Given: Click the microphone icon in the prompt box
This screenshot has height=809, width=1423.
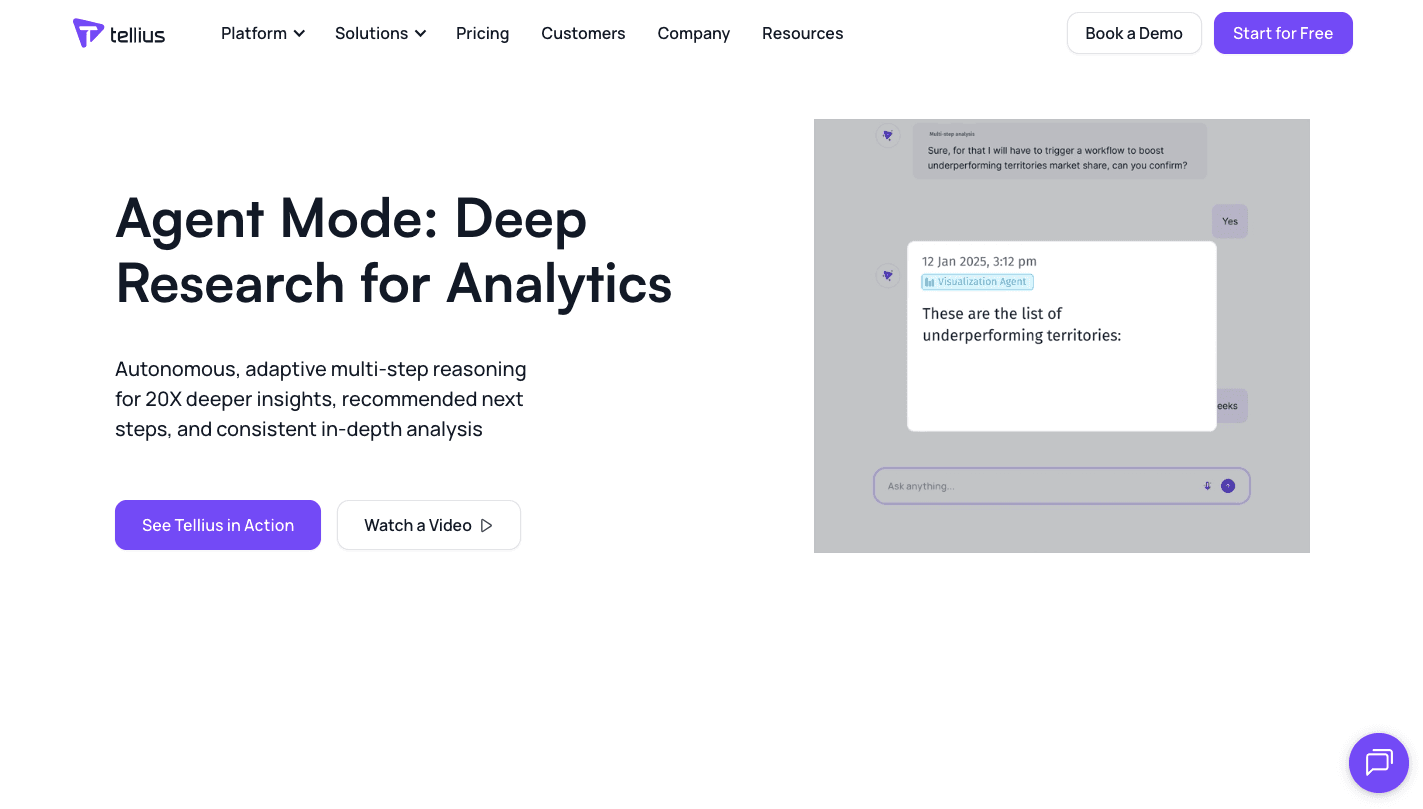Looking at the screenshot, I should (x=1207, y=486).
